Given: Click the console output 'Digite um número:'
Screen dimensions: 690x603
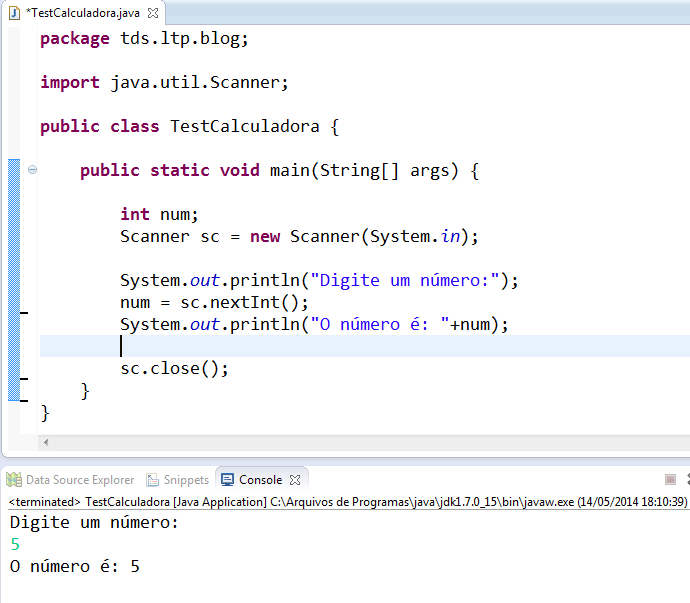Looking at the screenshot, I should [x=94, y=522].
